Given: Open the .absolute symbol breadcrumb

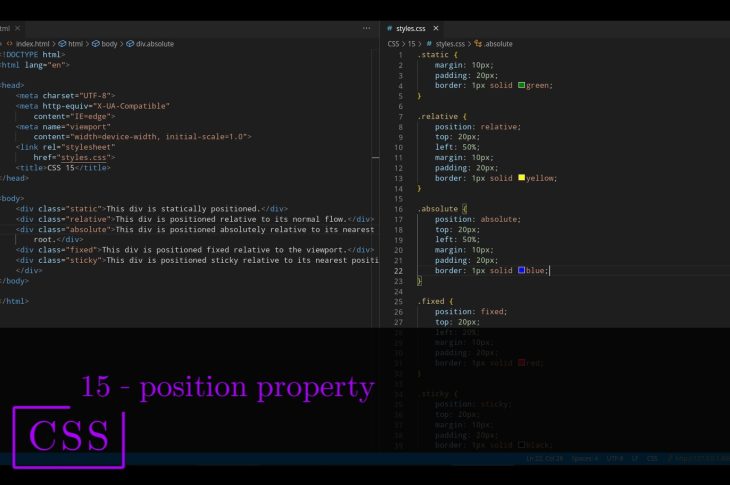Looking at the screenshot, I should point(497,44).
